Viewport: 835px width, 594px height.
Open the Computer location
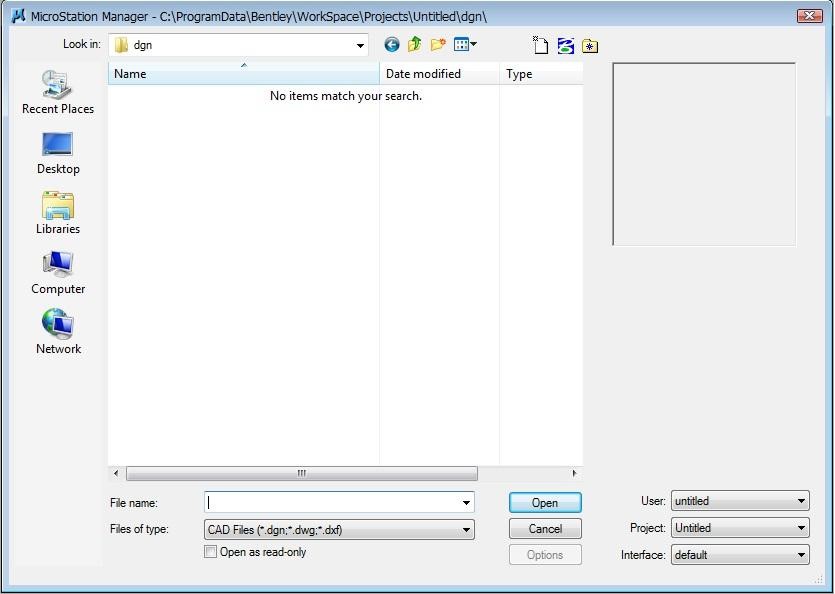[x=58, y=273]
